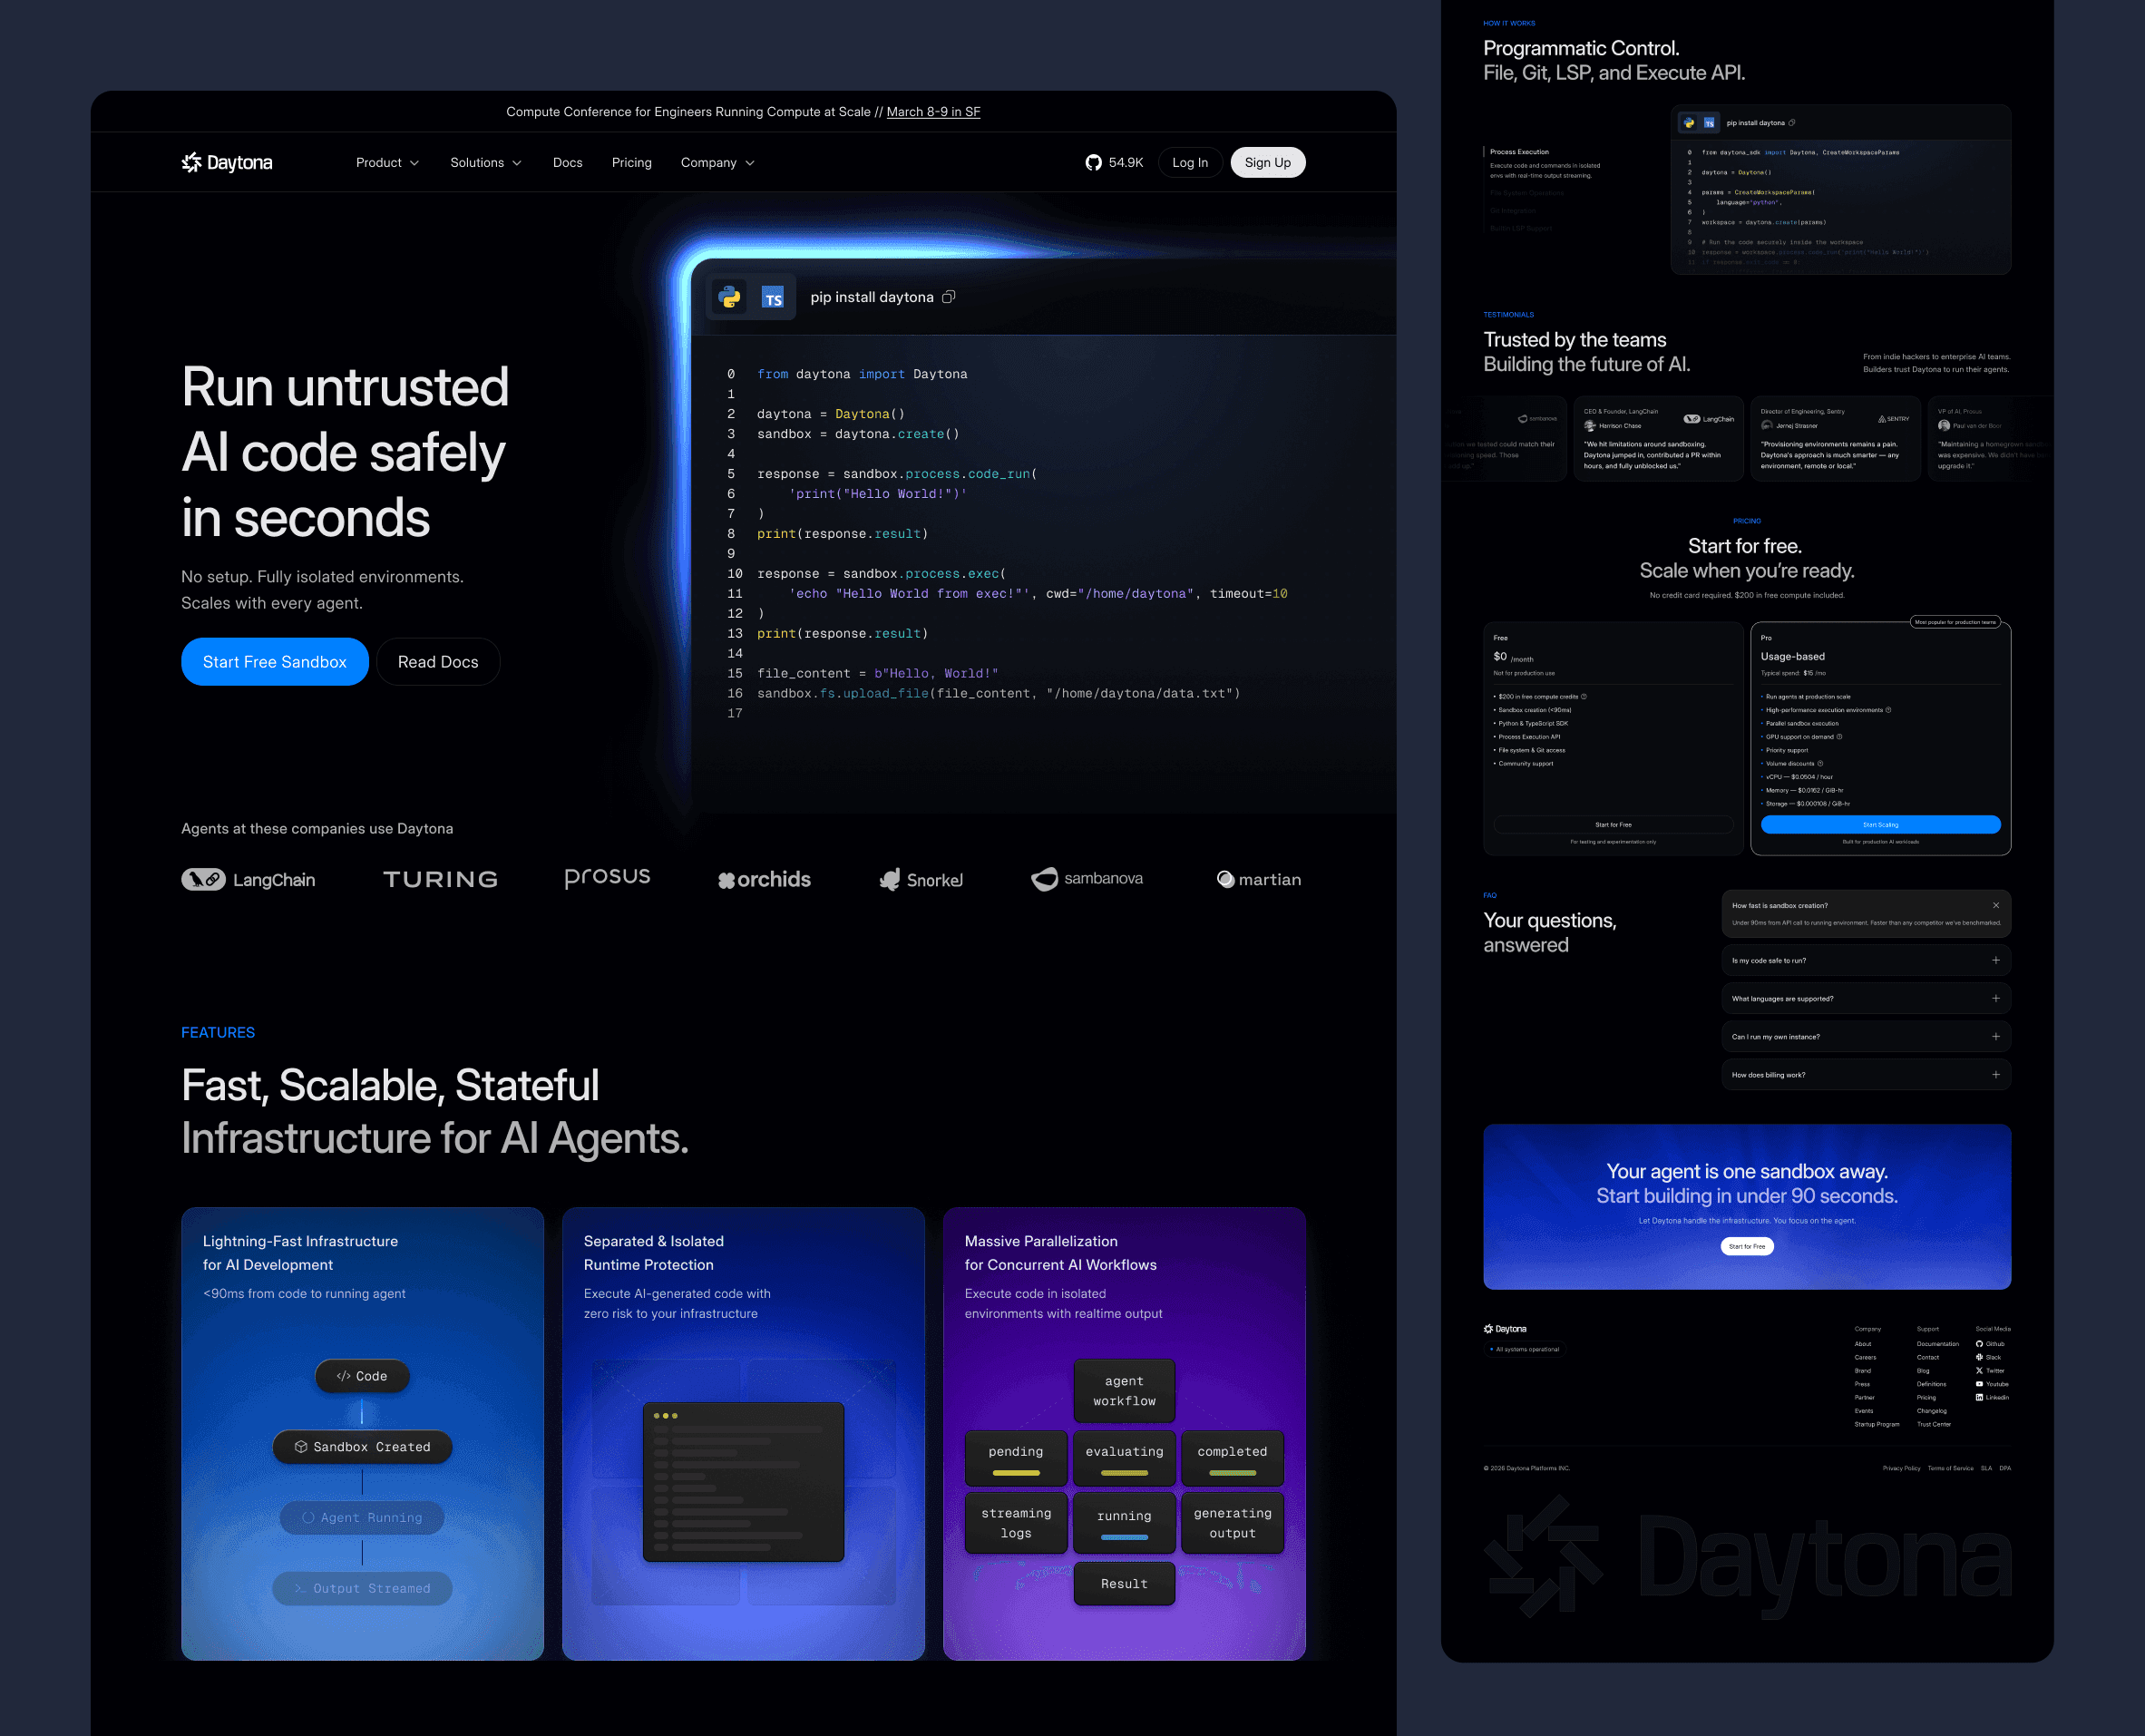
Task: Expand 'Is my code safe to run?' question
Action: click(1996, 960)
